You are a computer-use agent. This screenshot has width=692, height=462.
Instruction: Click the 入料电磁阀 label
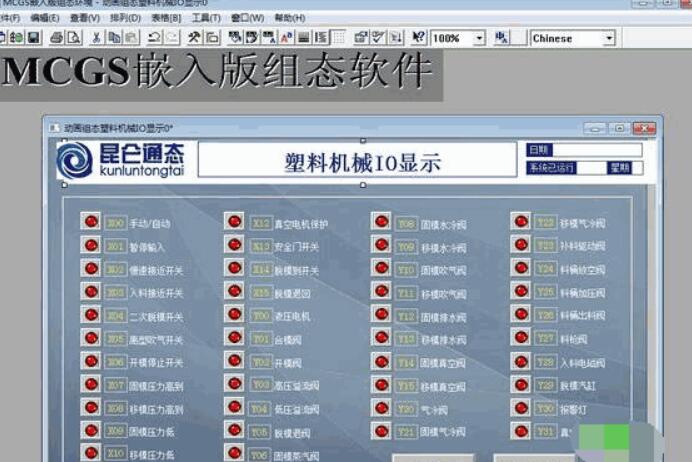583,364
